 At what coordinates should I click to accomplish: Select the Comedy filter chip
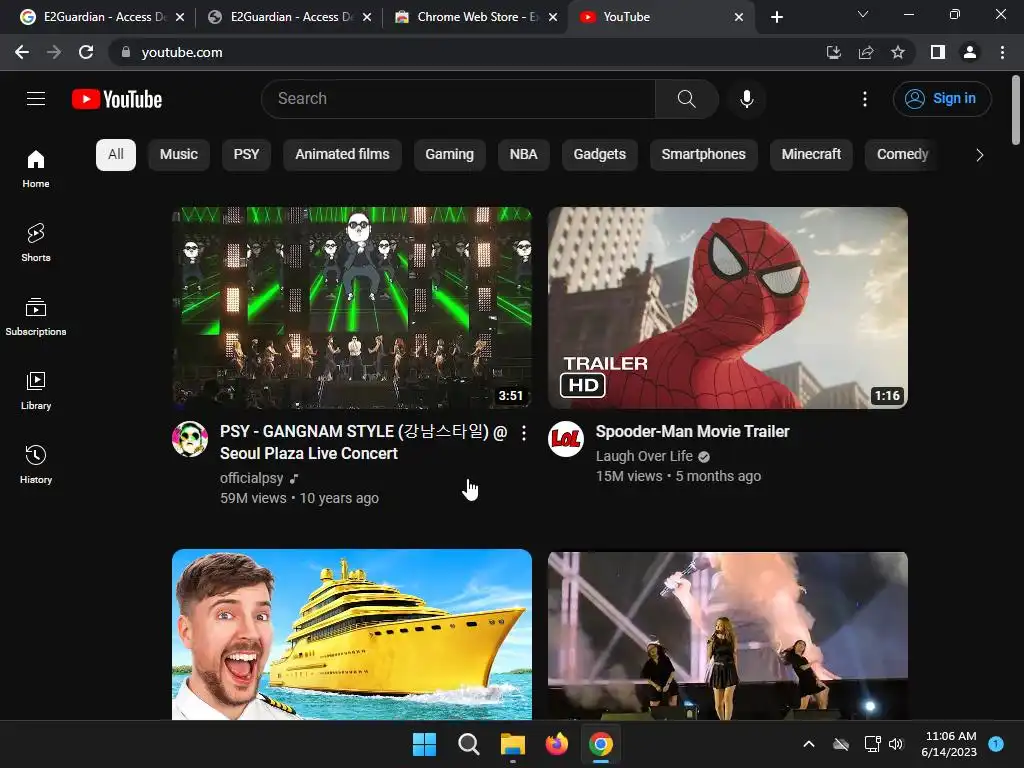click(903, 155)
